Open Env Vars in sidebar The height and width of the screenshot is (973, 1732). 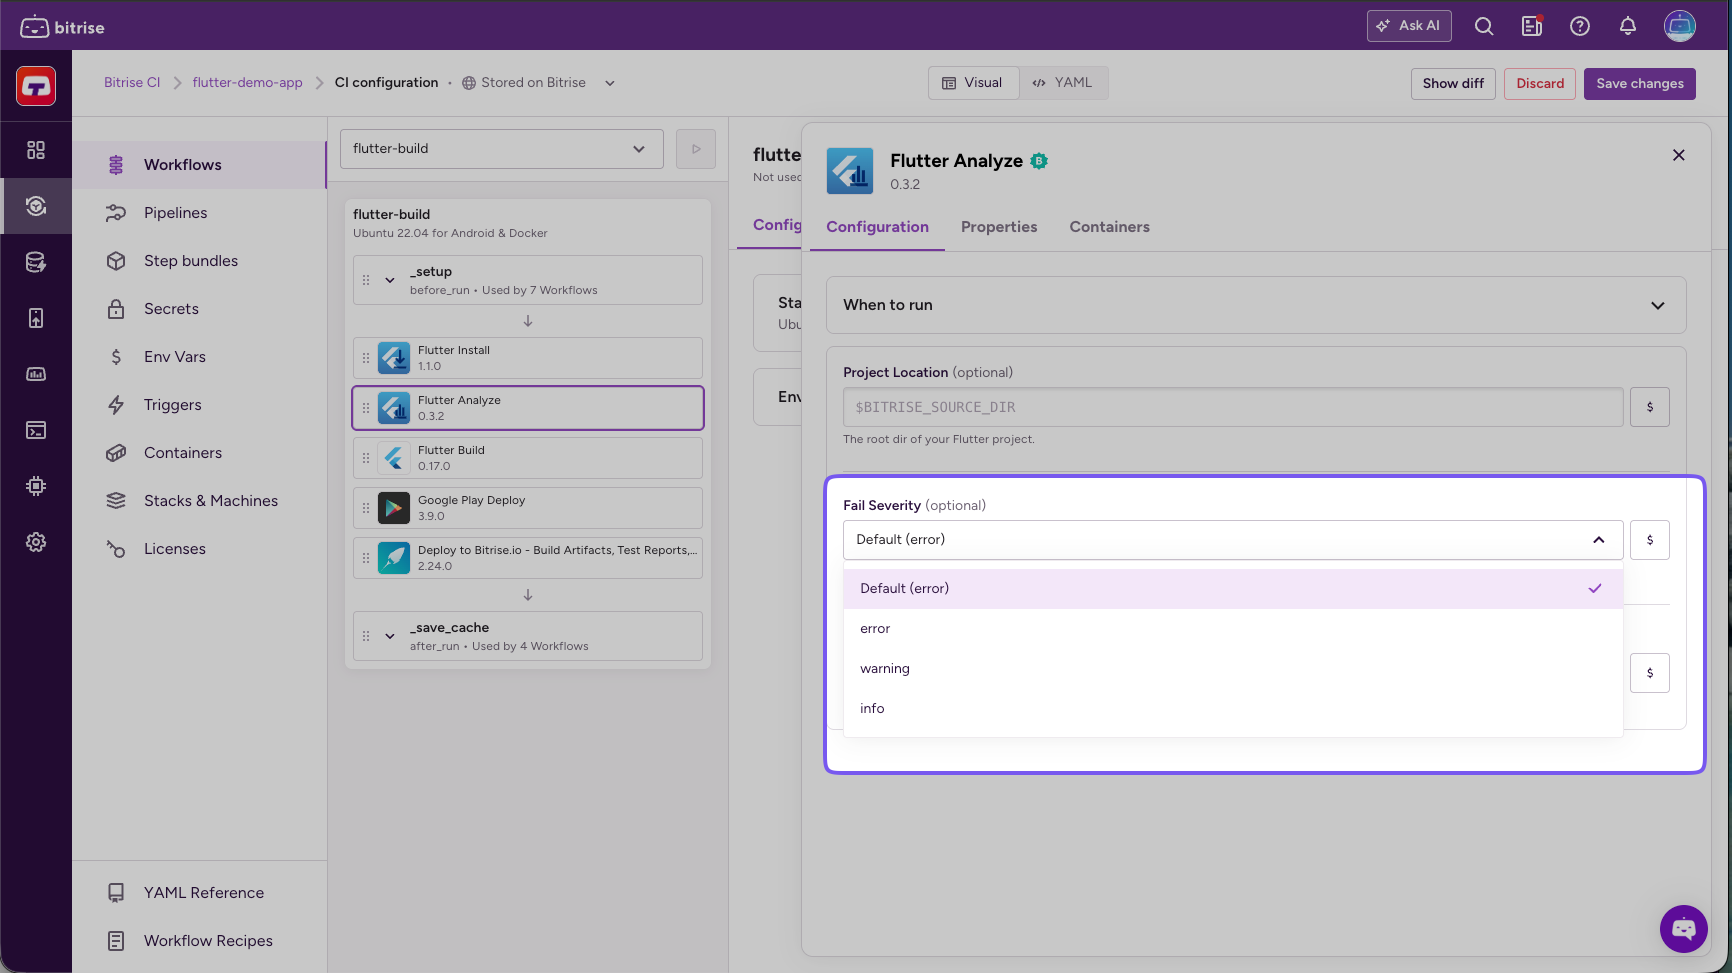pos(200,357)
